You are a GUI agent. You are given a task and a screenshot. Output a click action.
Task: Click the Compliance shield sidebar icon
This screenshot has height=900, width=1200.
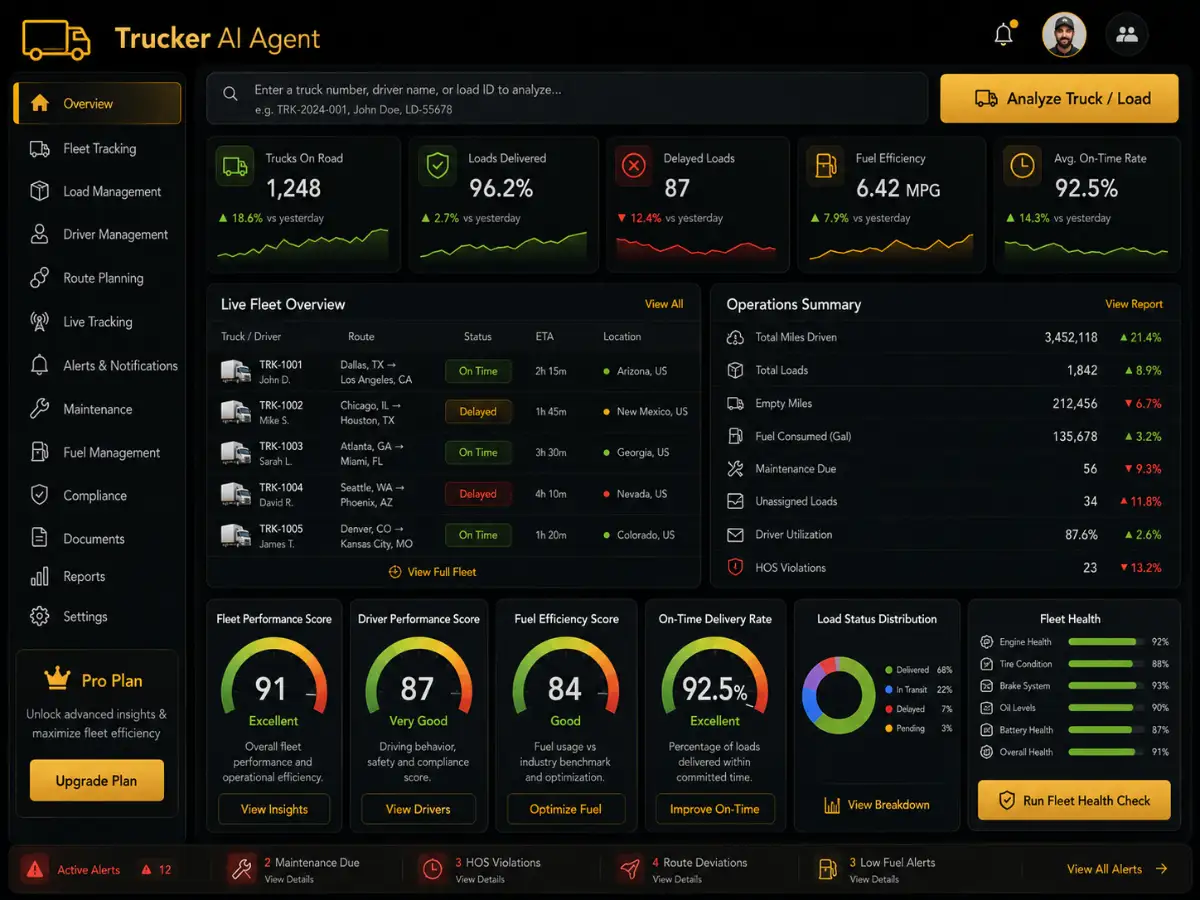[40, 495]
